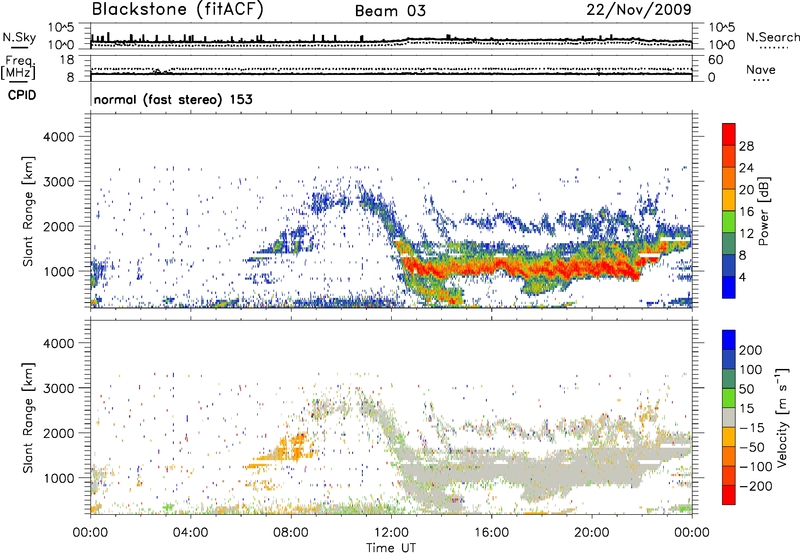Click the -50 label on Velocity colorbar
This screenshot has height=554, width=800.
(752, 447)
